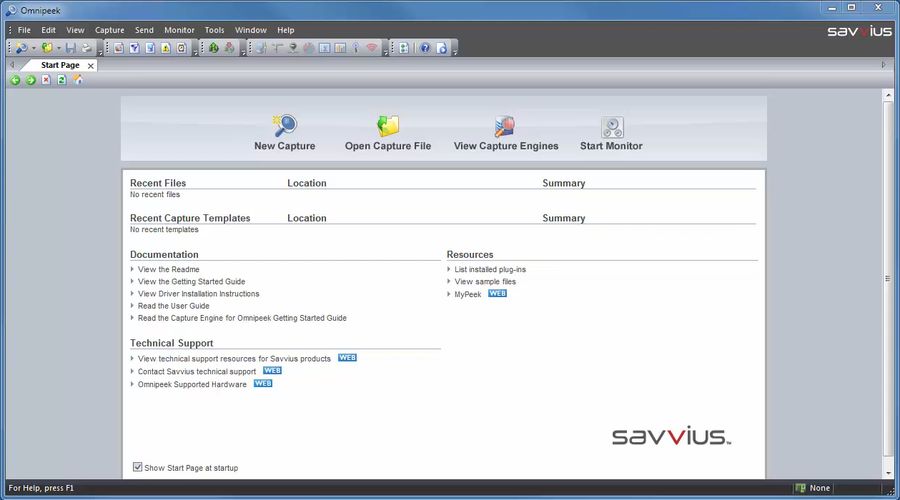Open the Capture menu

coord(110,30)
